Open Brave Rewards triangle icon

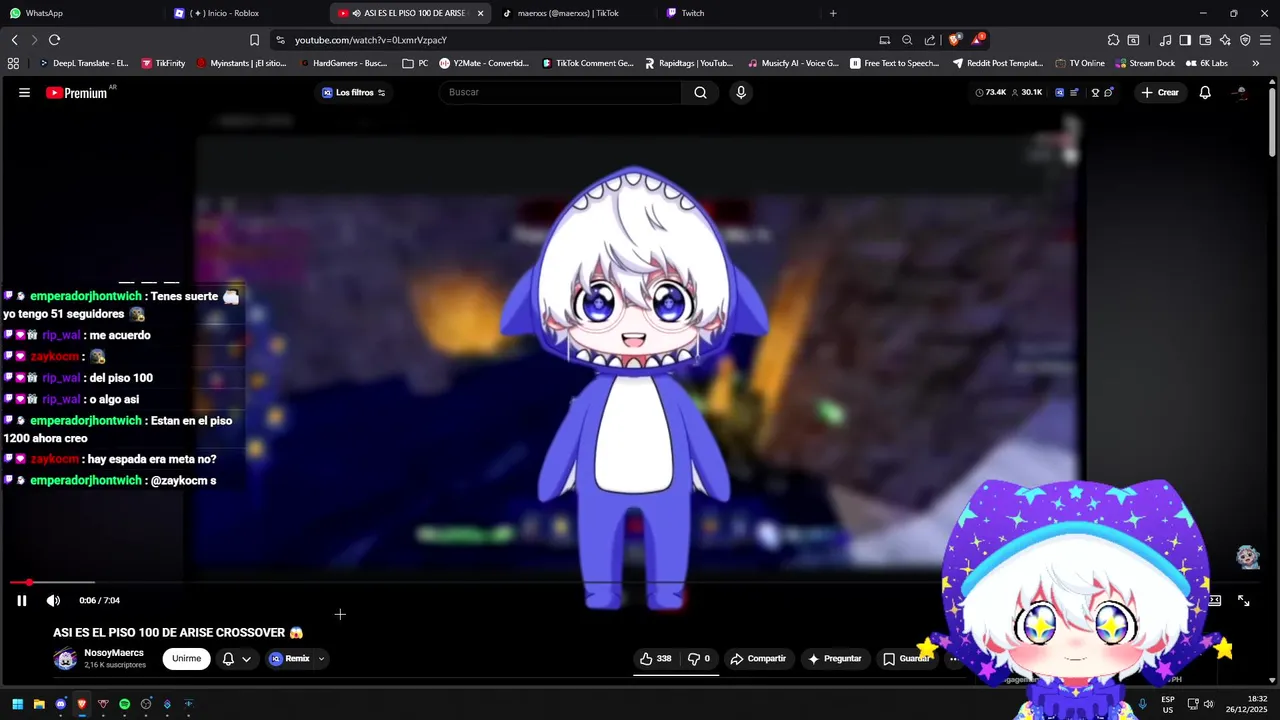[978, 40]
